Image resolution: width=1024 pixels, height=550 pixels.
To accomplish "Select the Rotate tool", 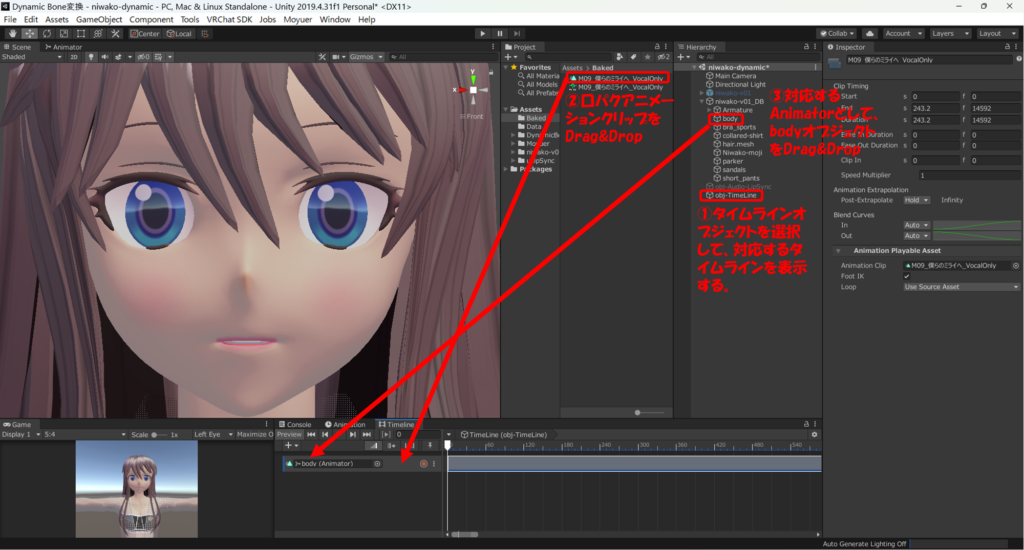I will pyautogui.click(x=46, y=33).
